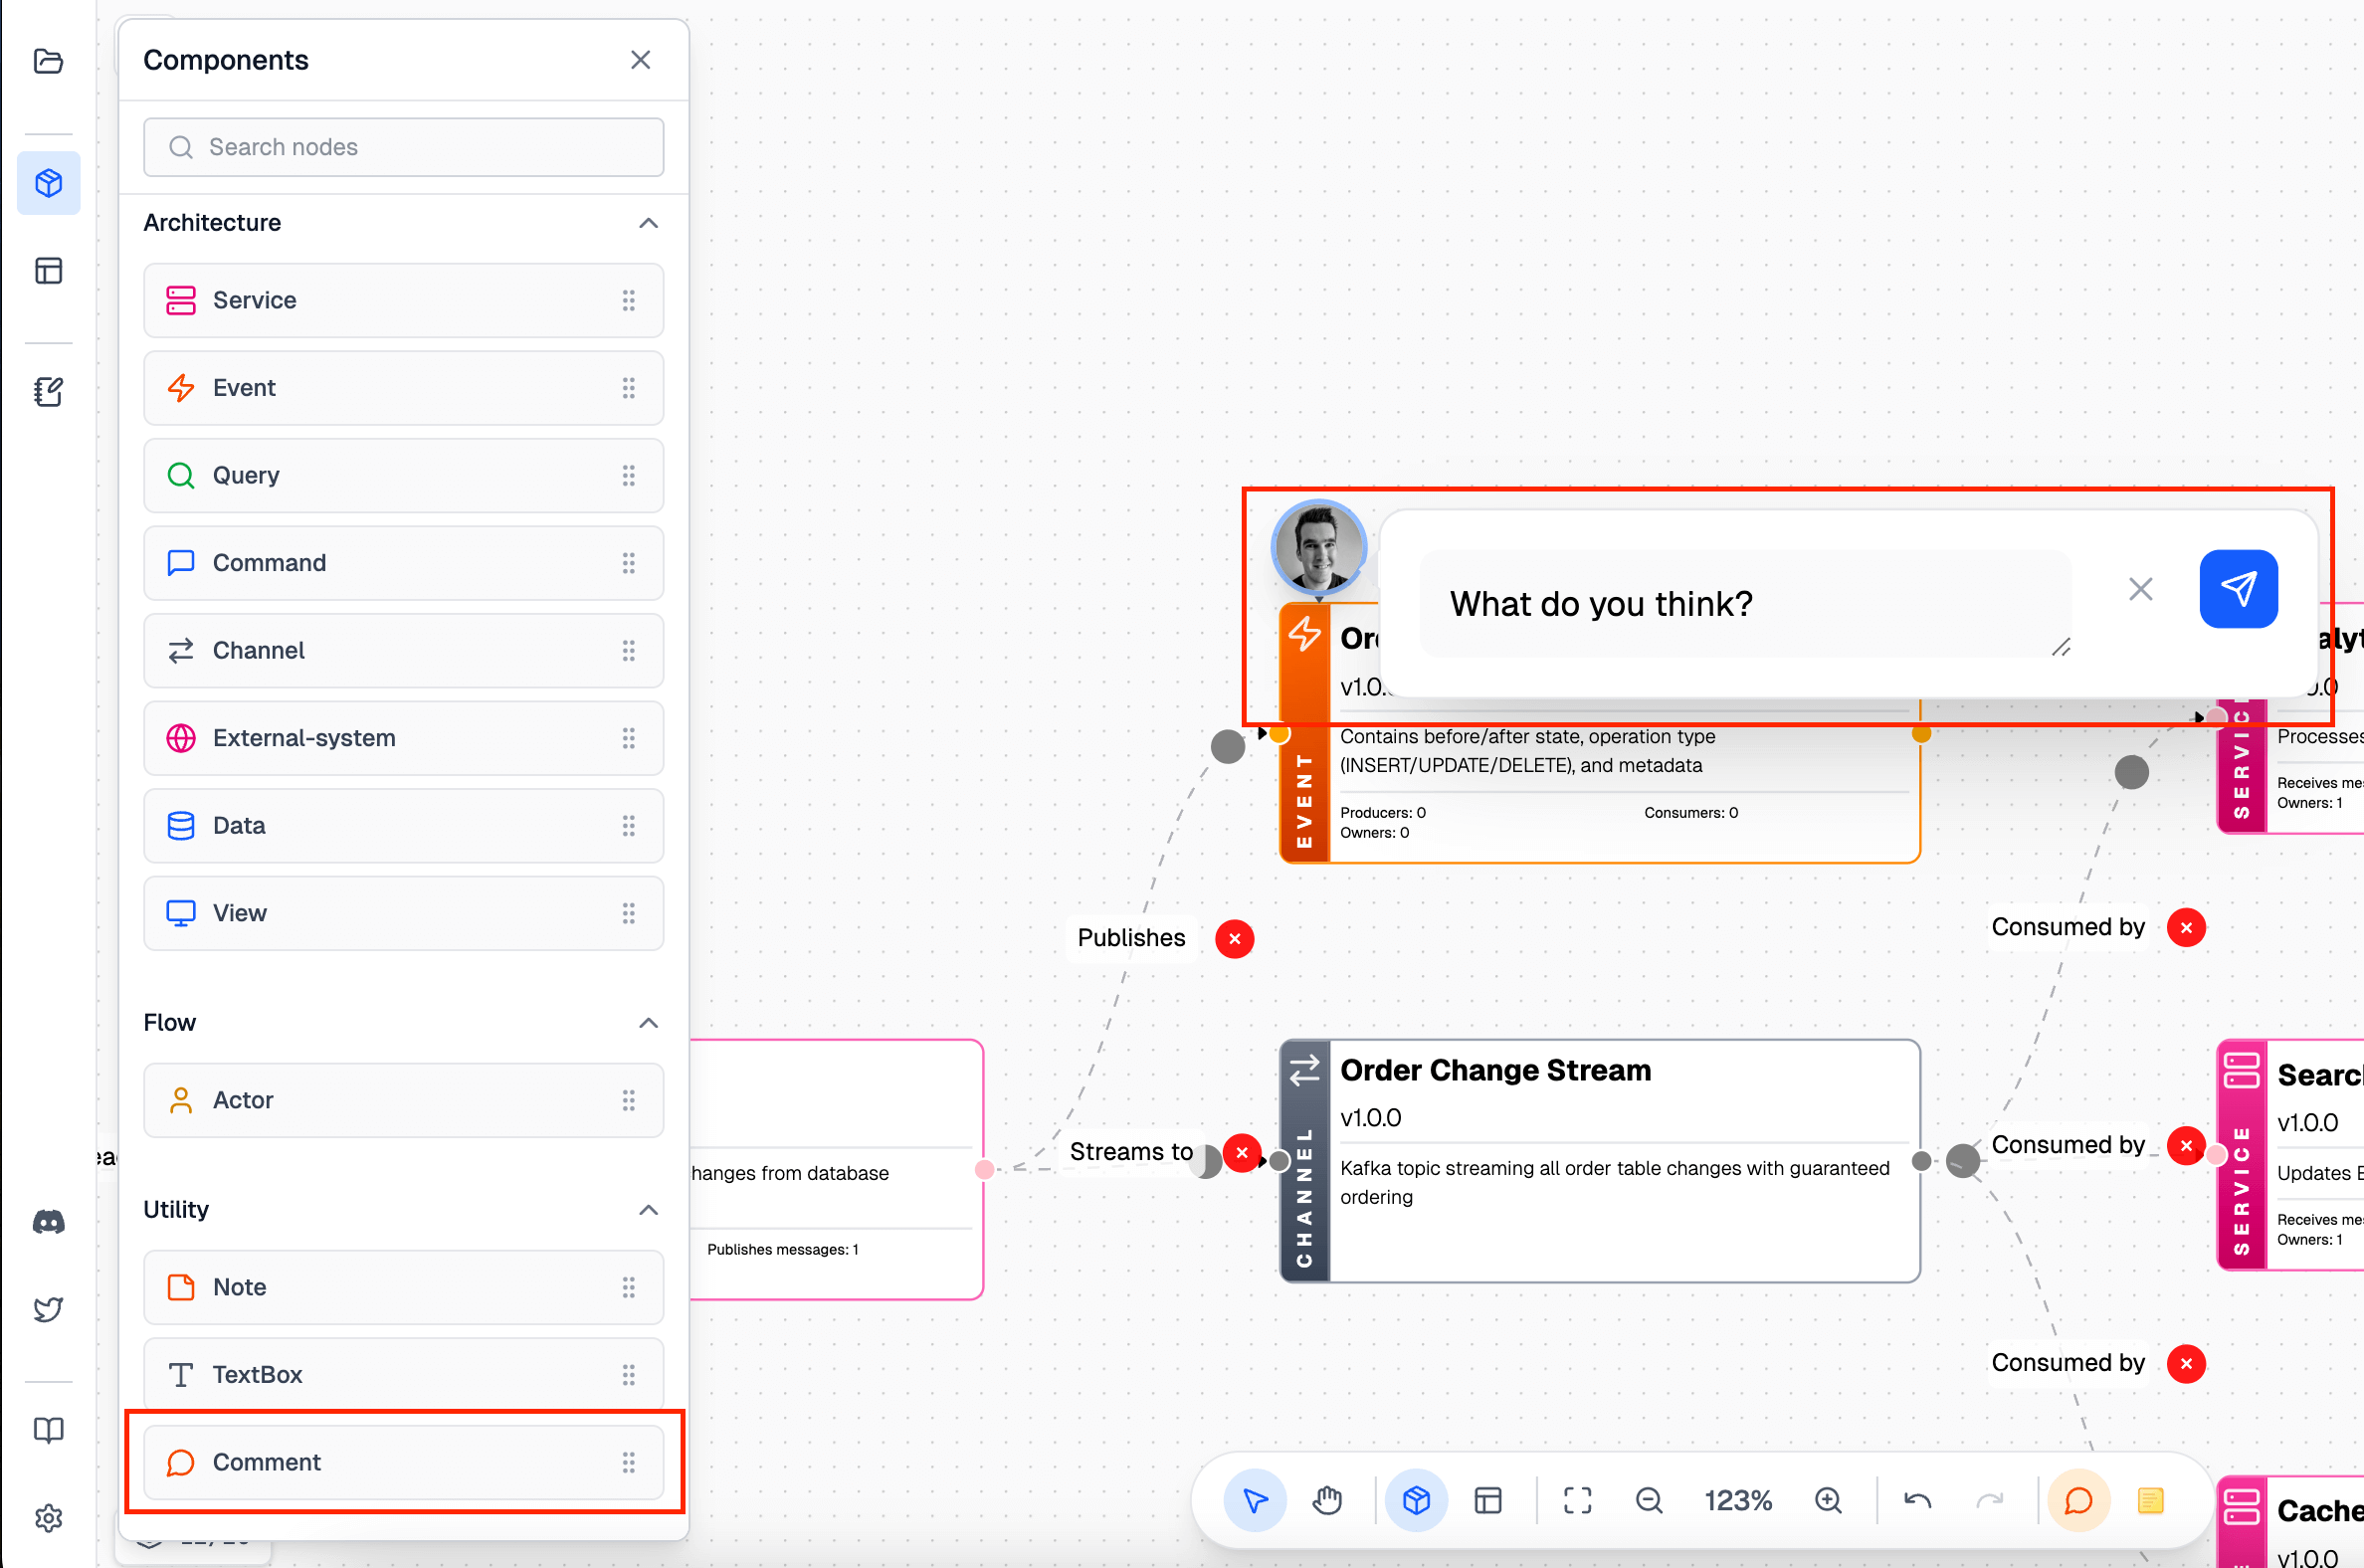Select the pointer selection tool
The image size is (2364, 1568).
pos(1255,1500)
